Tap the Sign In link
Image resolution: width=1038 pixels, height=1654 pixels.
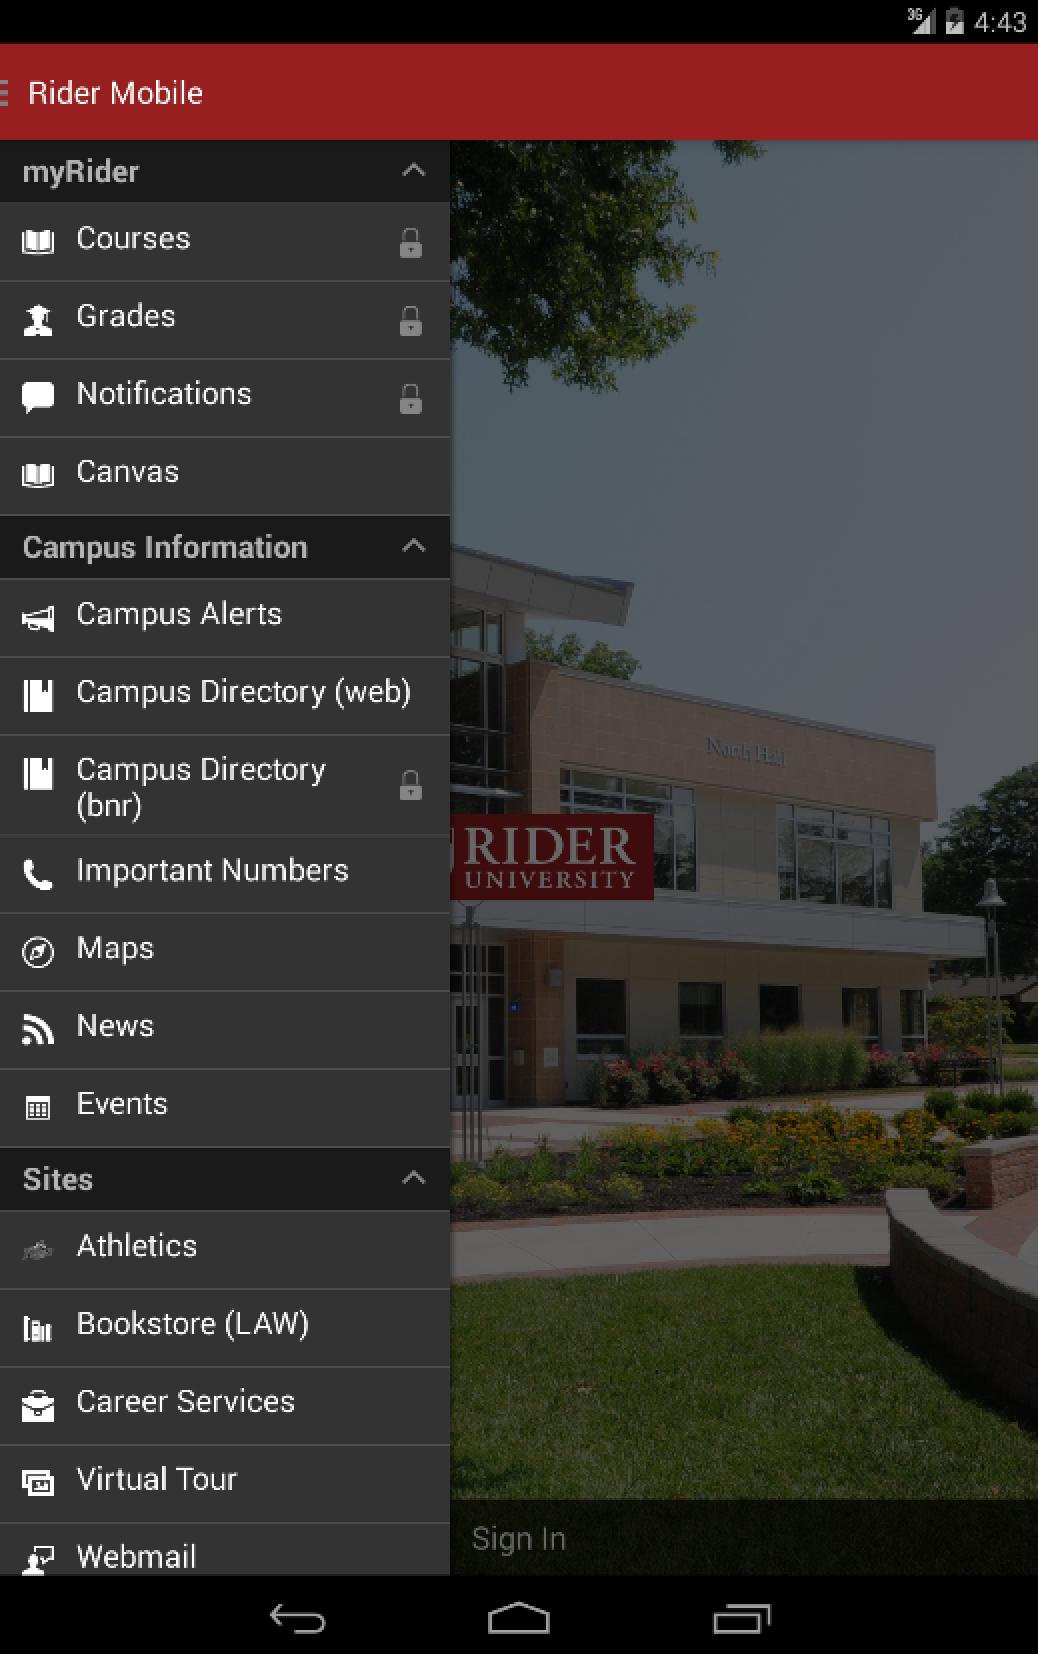(x=518, y=1538)
